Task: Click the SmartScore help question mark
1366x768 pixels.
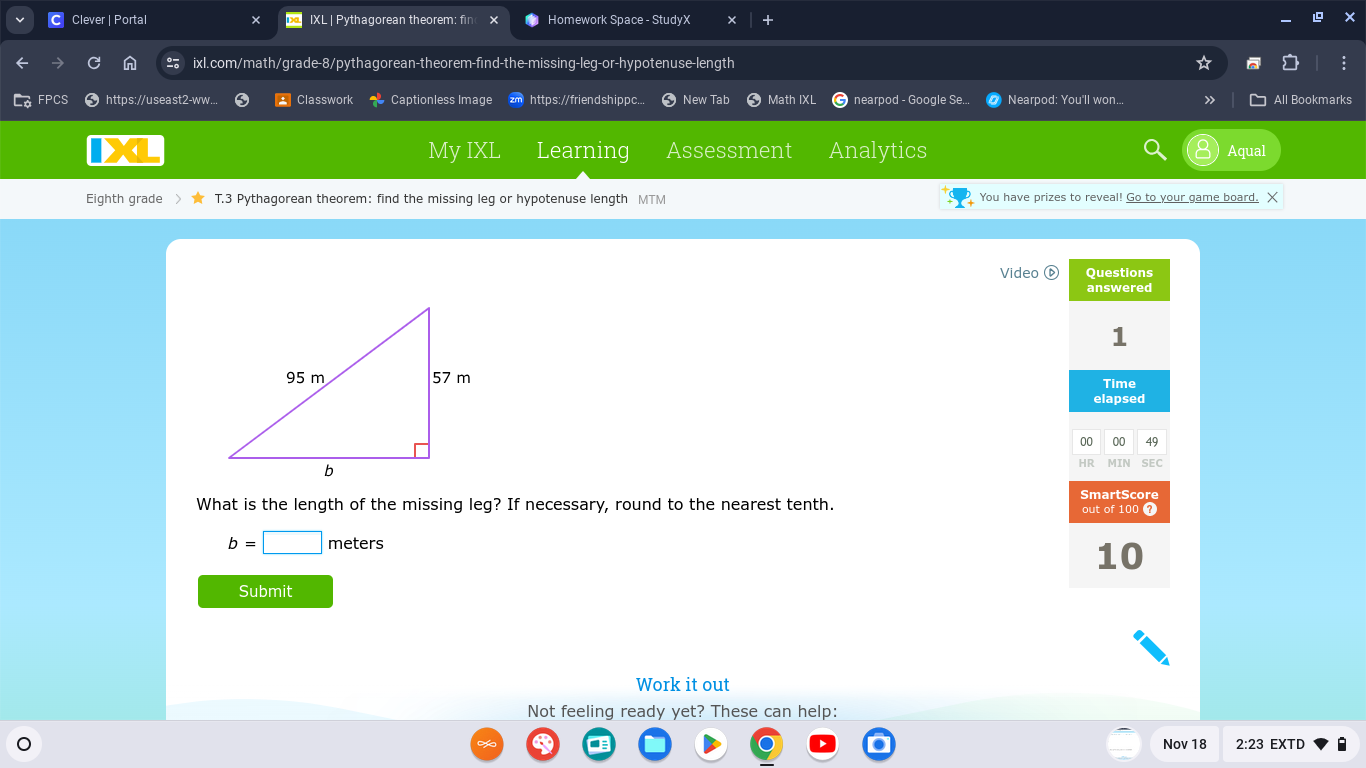Action: click(x=1150, y=509)
